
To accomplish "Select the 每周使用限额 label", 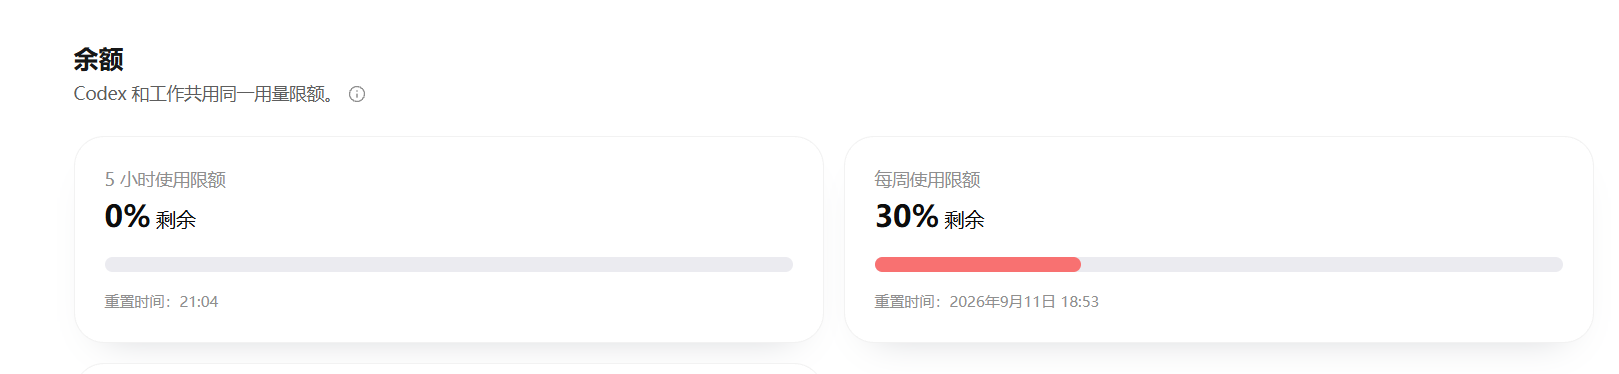I will click(x=927, y=180).
